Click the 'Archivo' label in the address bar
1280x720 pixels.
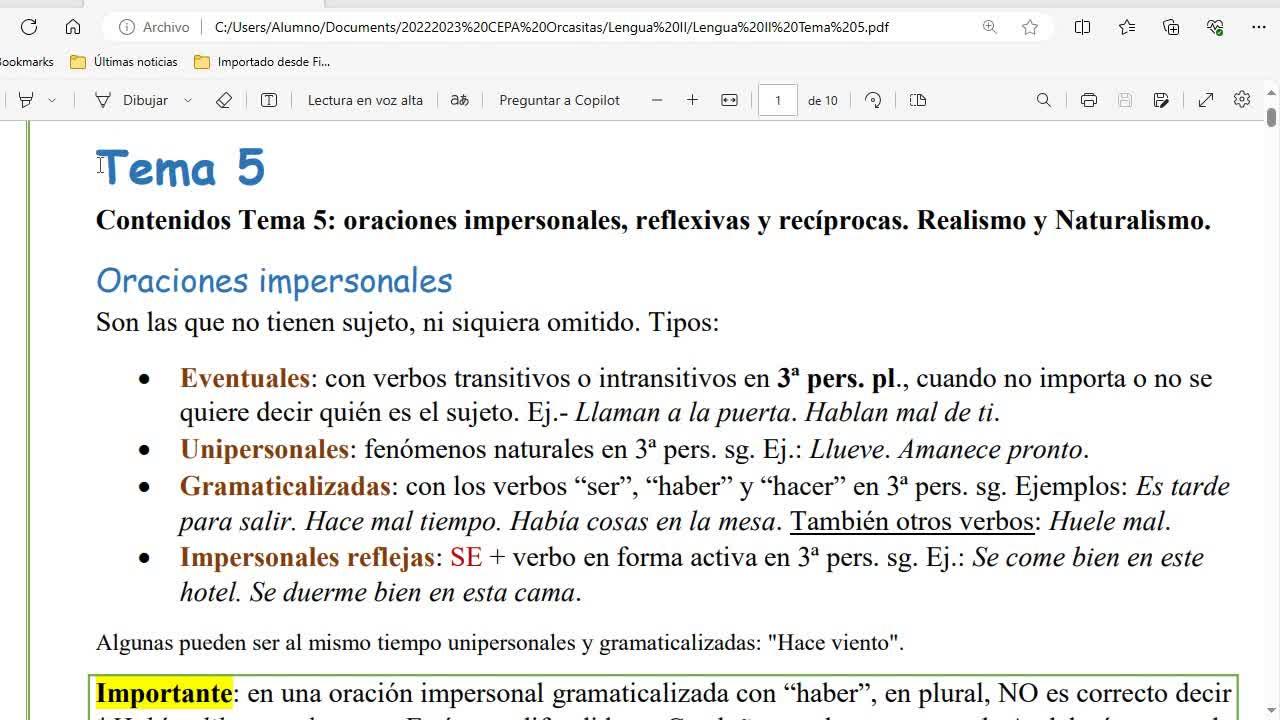[x=166, y=27]
